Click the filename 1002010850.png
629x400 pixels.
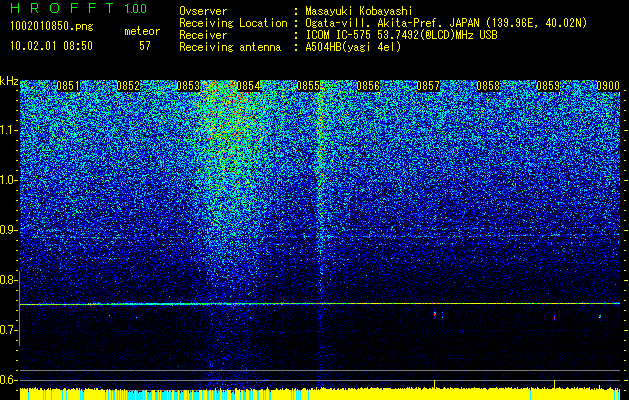tap(52, 27)
